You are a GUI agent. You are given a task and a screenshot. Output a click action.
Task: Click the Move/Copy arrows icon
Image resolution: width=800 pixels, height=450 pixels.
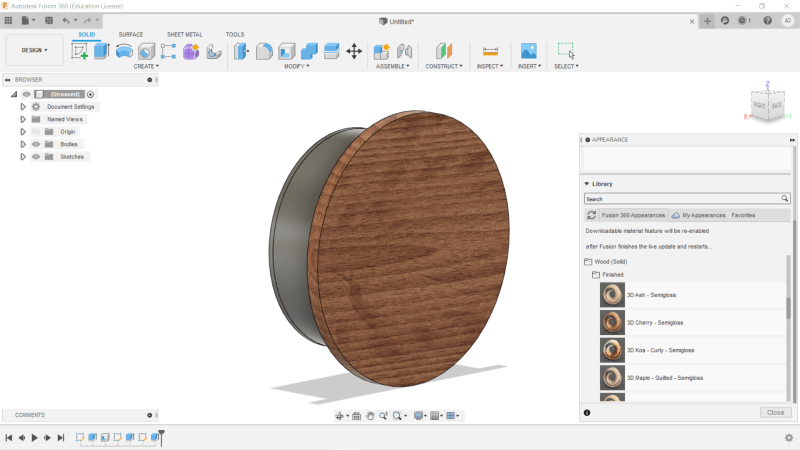(353, 51)
